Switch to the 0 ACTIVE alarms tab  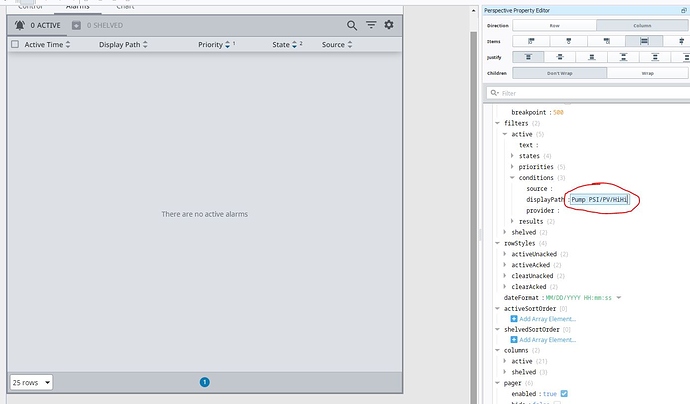(37, 26)
